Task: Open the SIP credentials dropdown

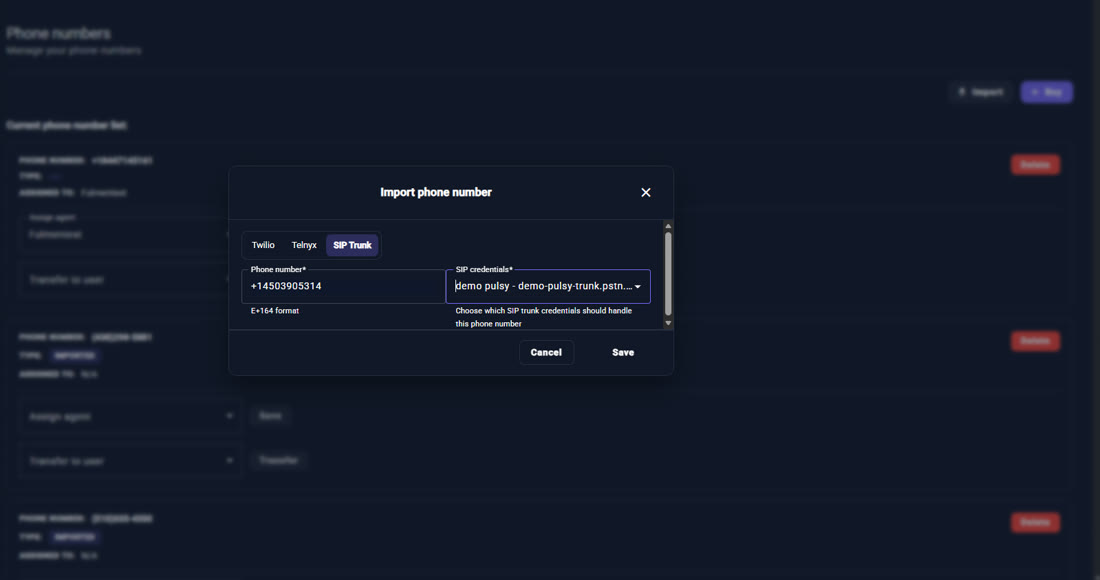Action: tap(548, 286)
